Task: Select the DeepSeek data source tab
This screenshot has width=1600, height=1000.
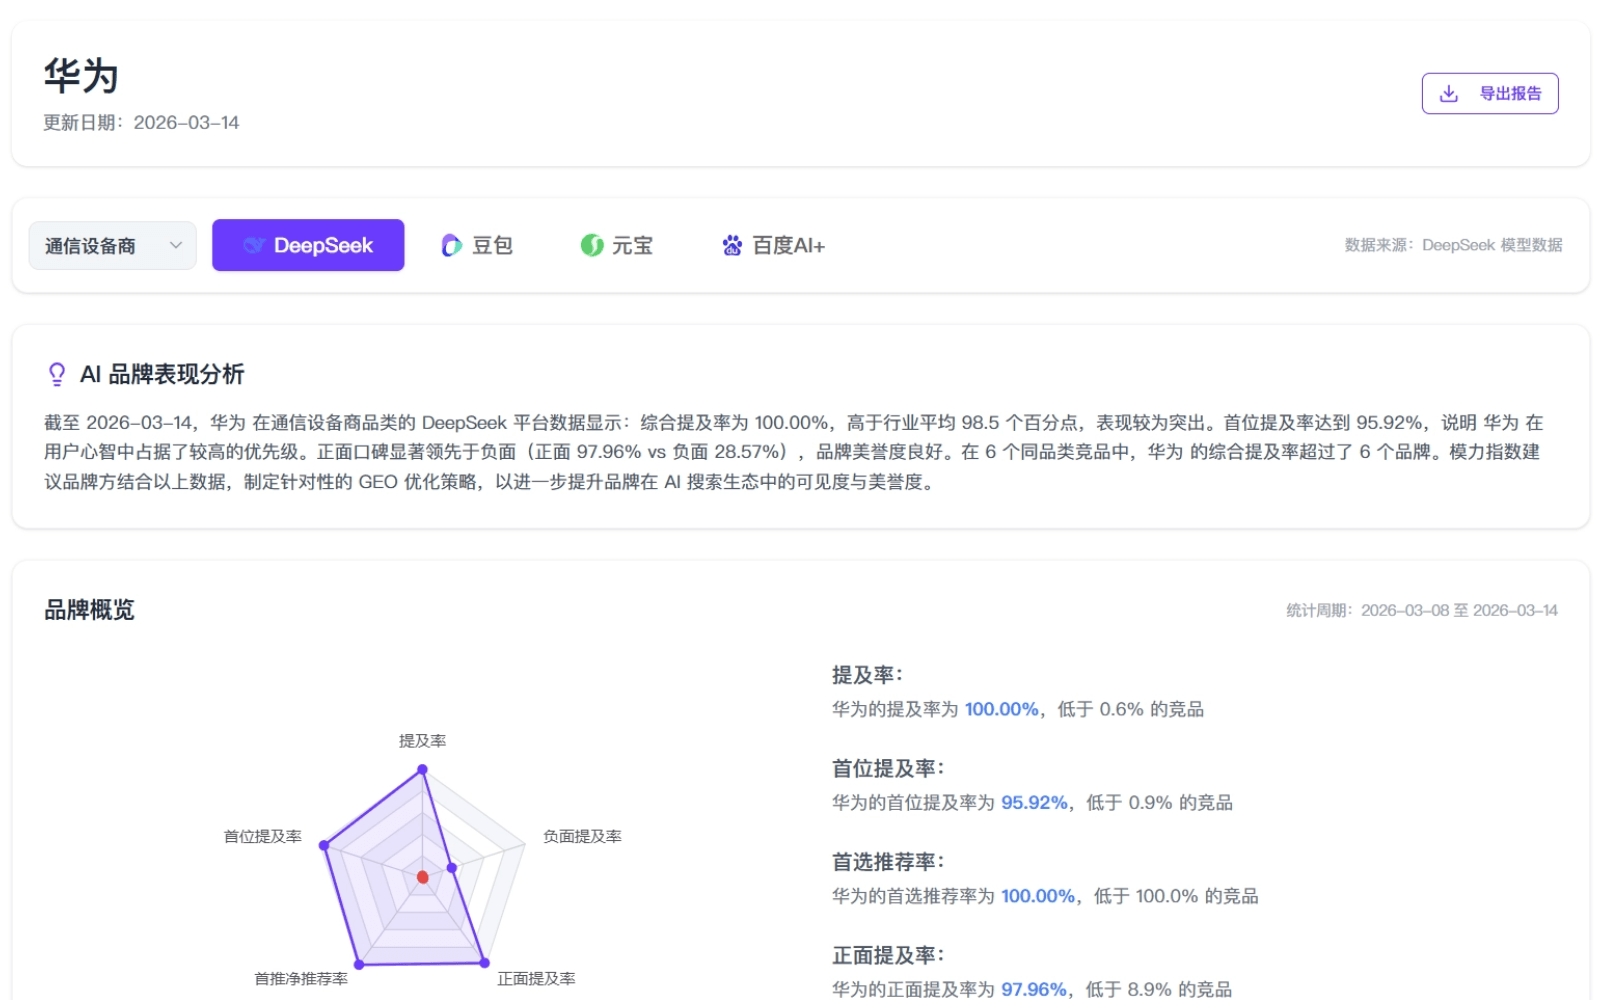Action: coord(308,244)
